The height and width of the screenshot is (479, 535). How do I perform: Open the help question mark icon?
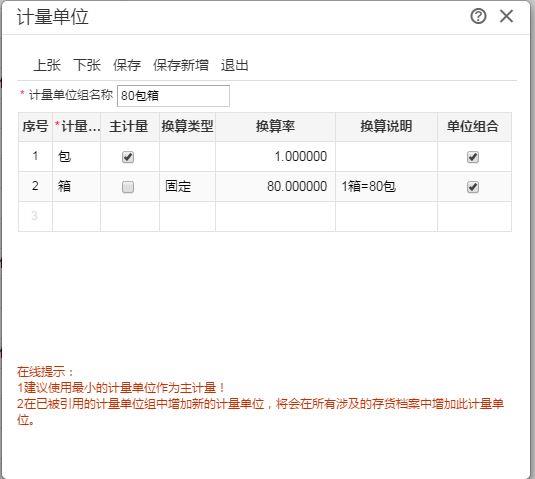pyautogui.click(x=478, y=16)
